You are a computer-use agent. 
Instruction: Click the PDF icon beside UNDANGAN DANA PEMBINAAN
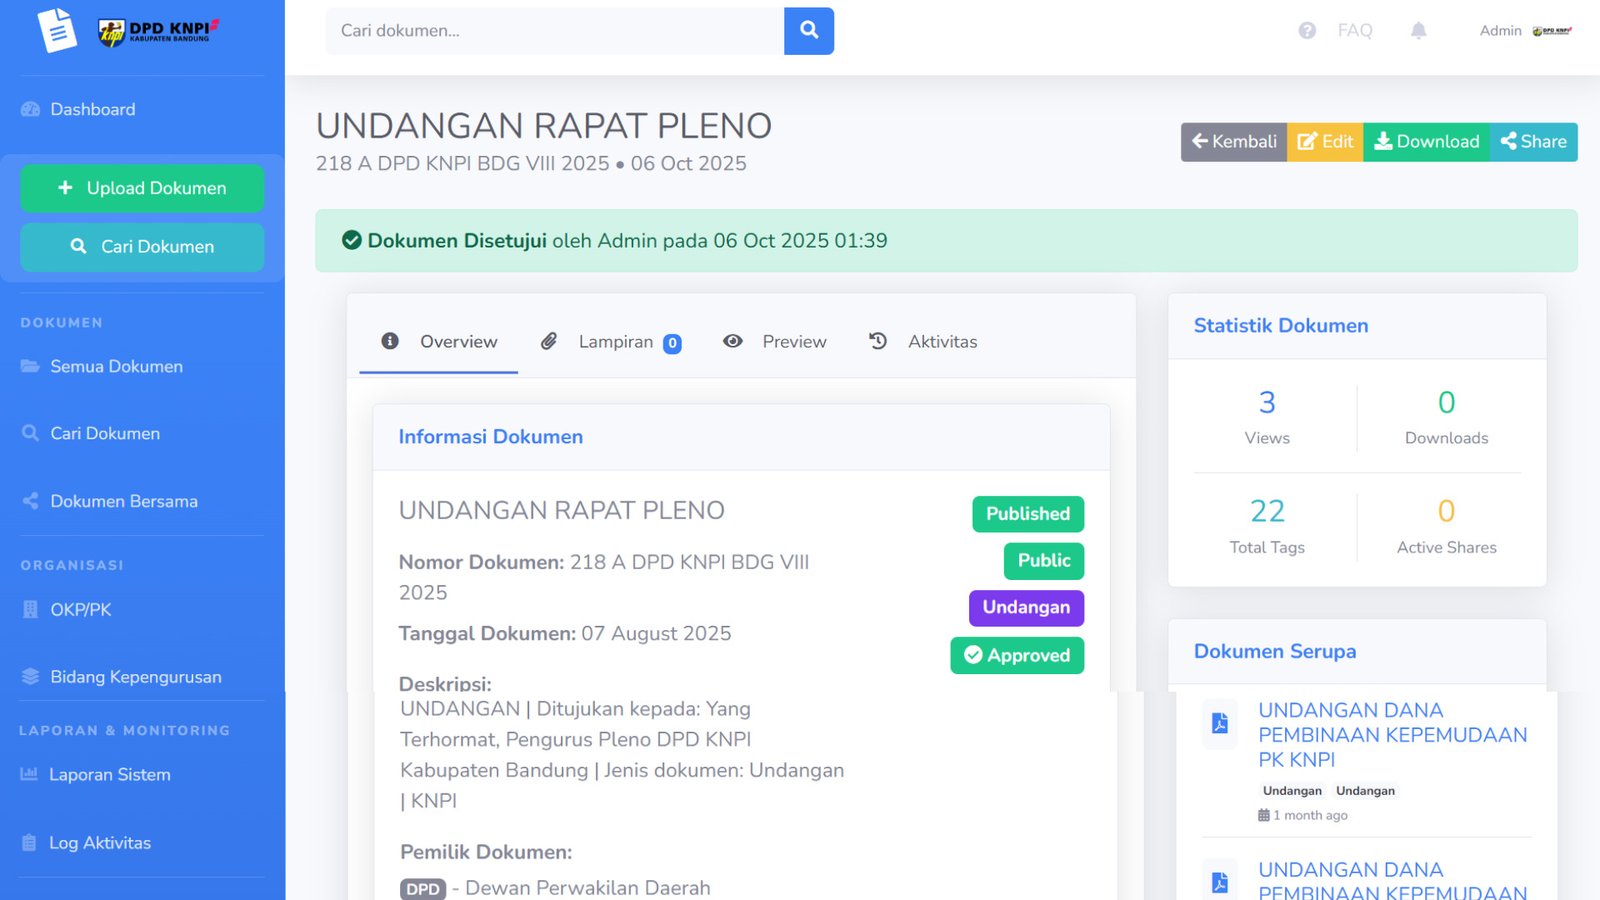(1219, 724)
